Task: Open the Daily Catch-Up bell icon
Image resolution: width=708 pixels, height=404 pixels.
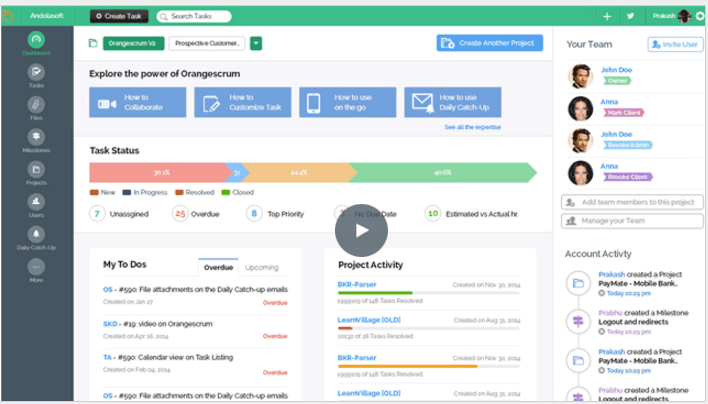Action: pyautogui.click(x=36, y=234)
